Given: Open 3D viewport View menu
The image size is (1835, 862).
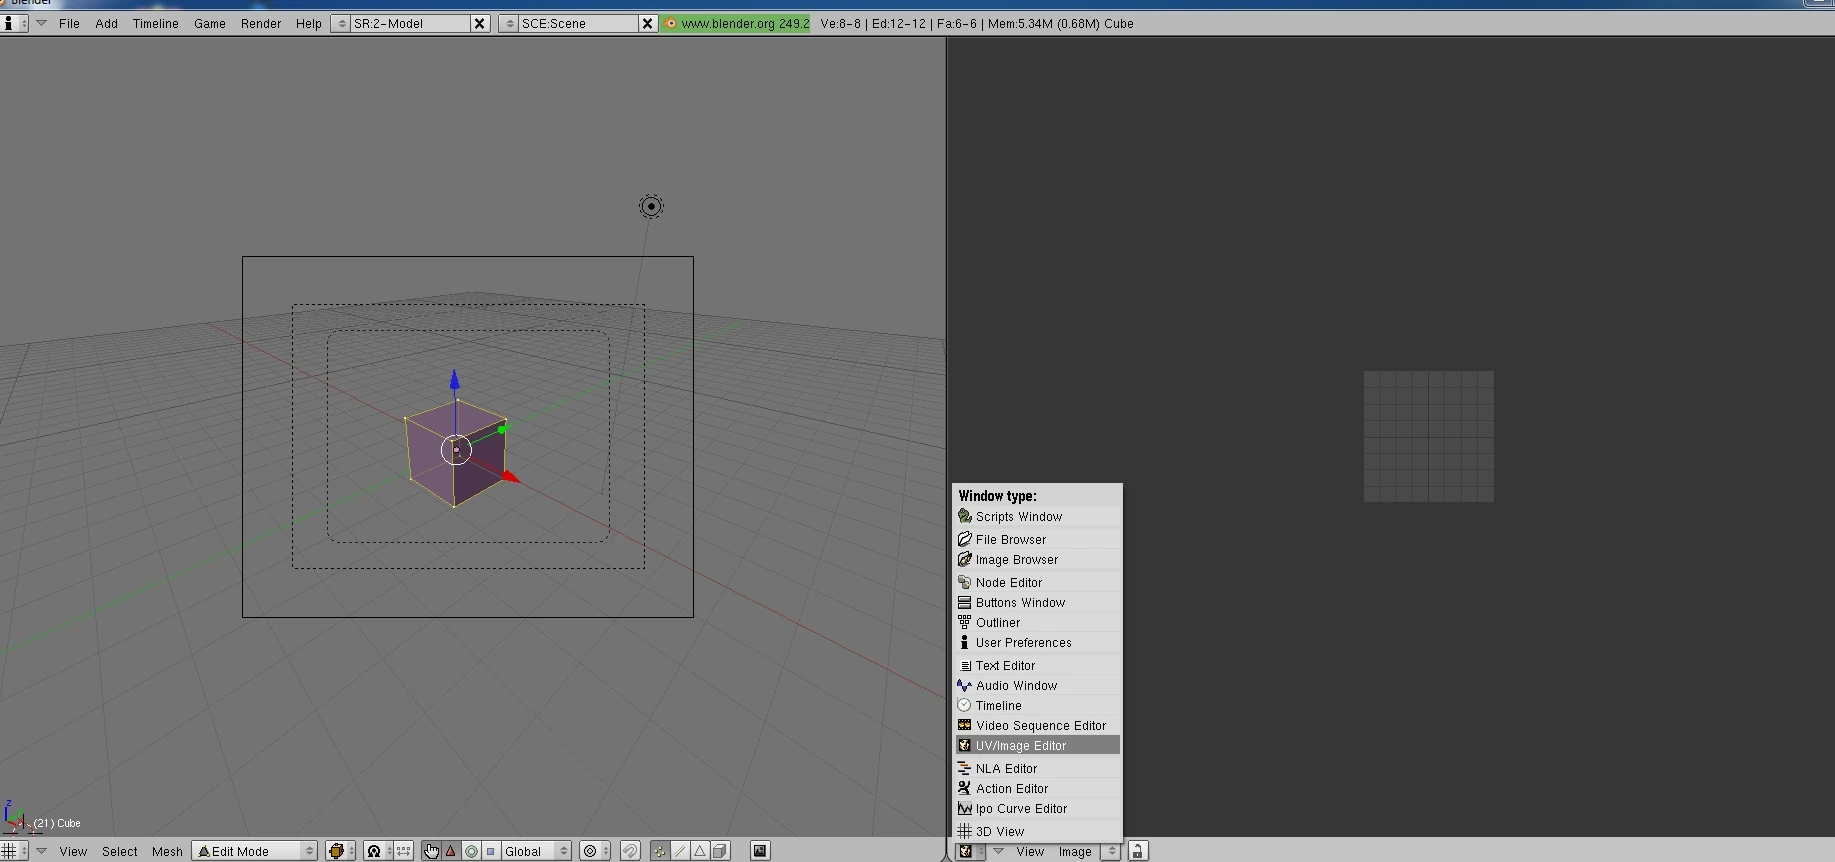Looking at the screenshot, I should (73, 852).
